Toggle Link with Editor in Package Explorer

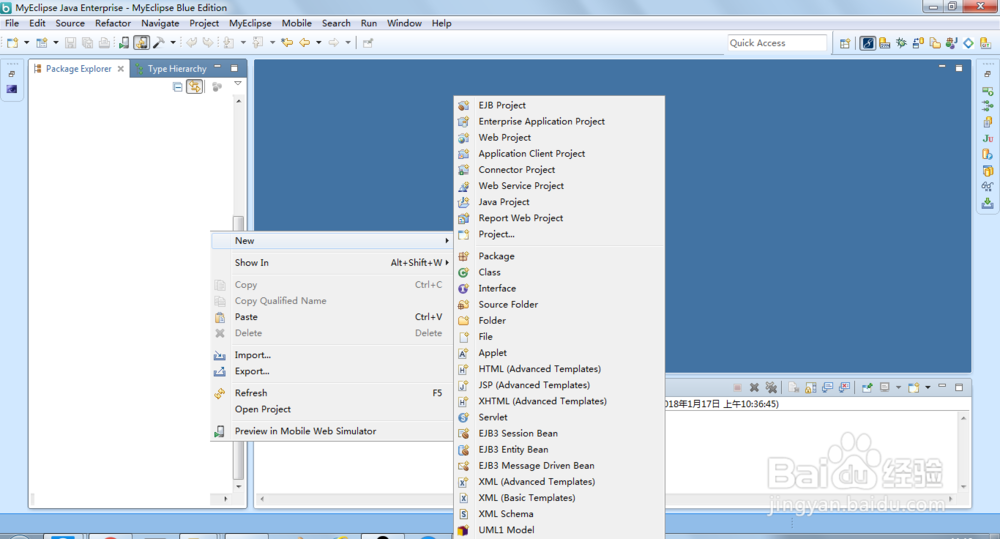[x=195, y=87]
